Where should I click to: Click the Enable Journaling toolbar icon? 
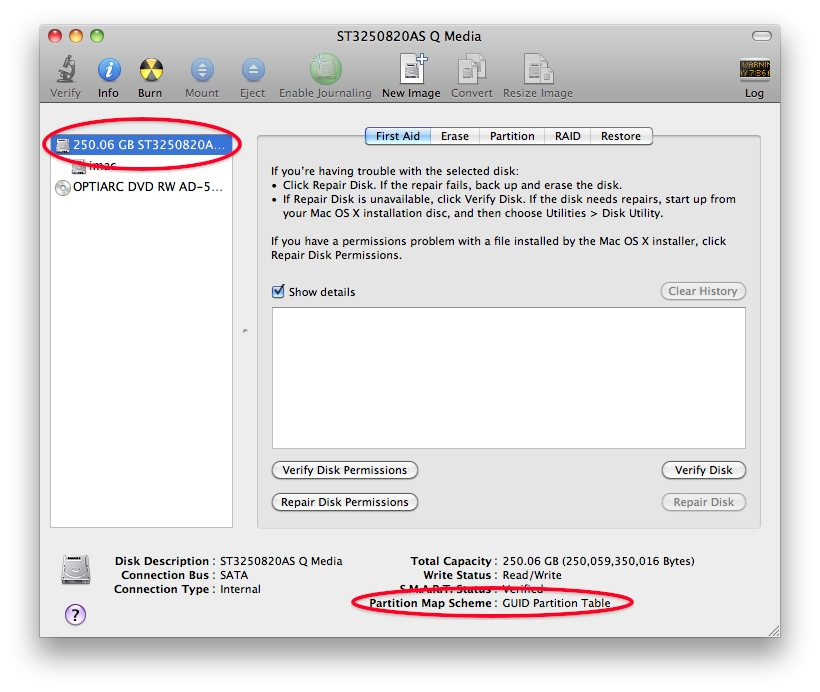[325, 69]
